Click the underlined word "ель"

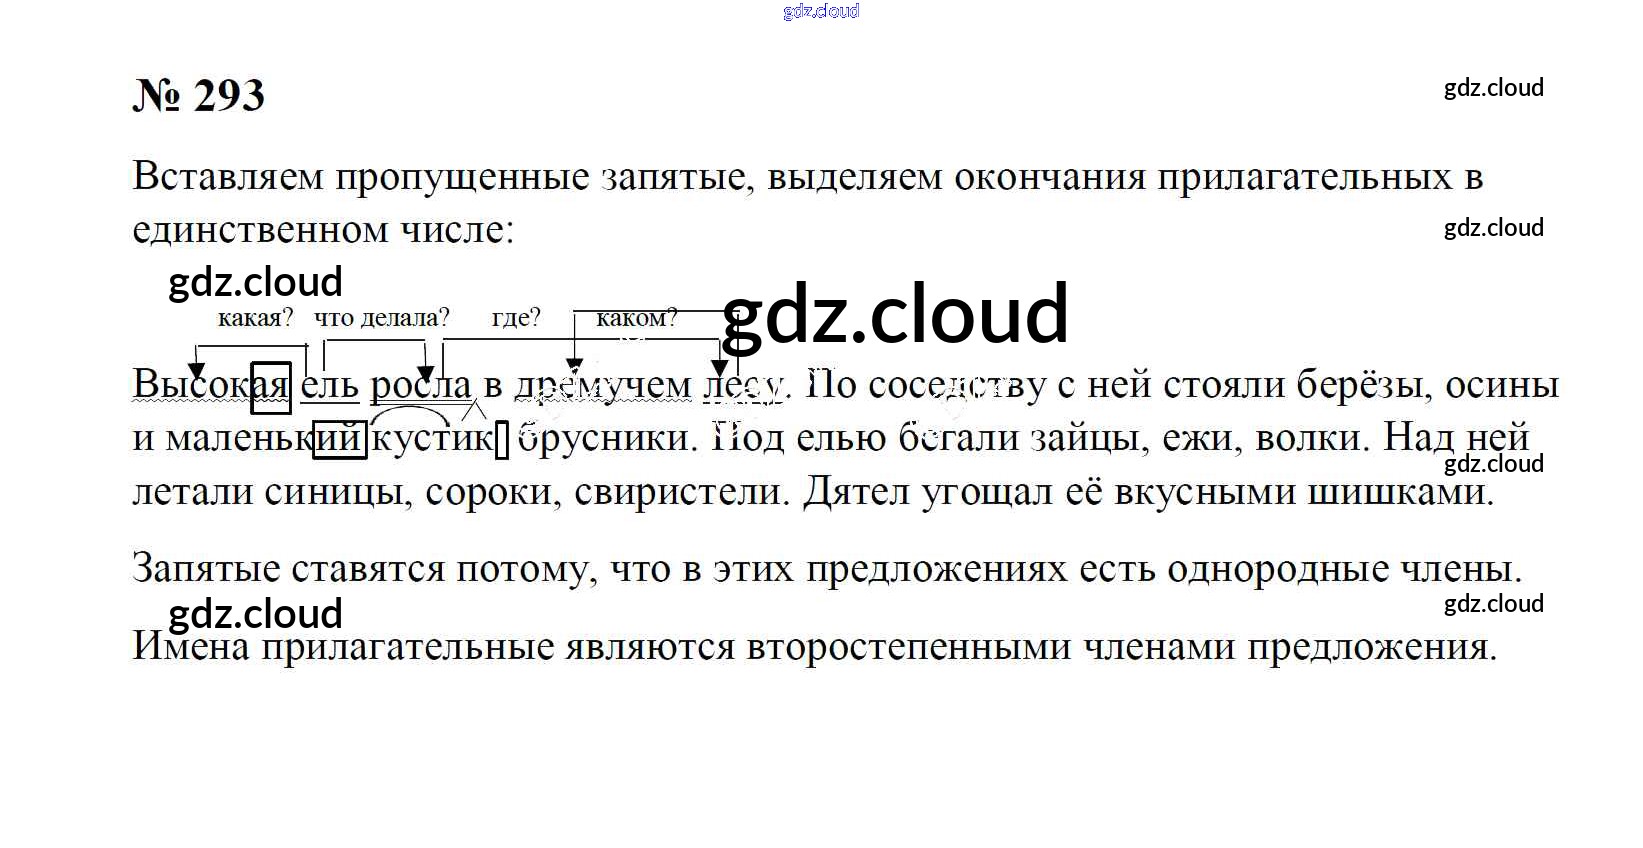329,385
